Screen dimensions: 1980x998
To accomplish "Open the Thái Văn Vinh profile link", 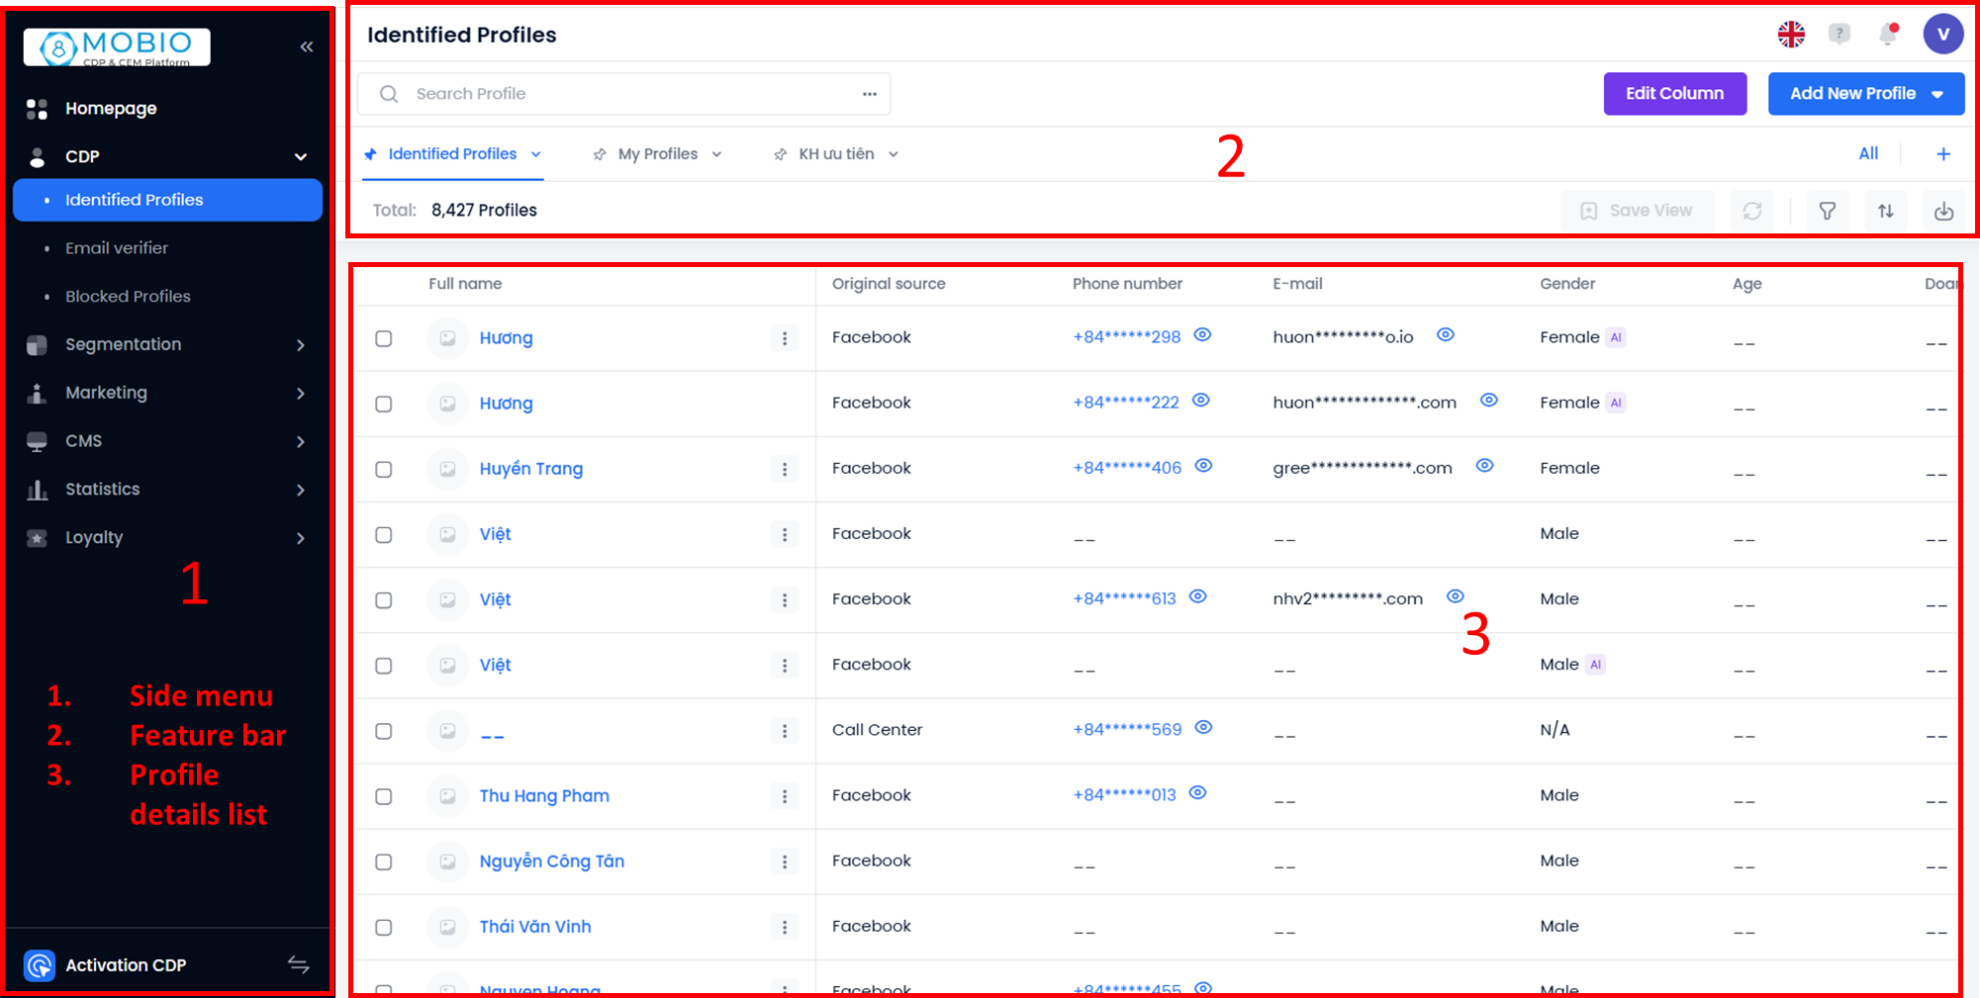I will (x=535, y=927).
